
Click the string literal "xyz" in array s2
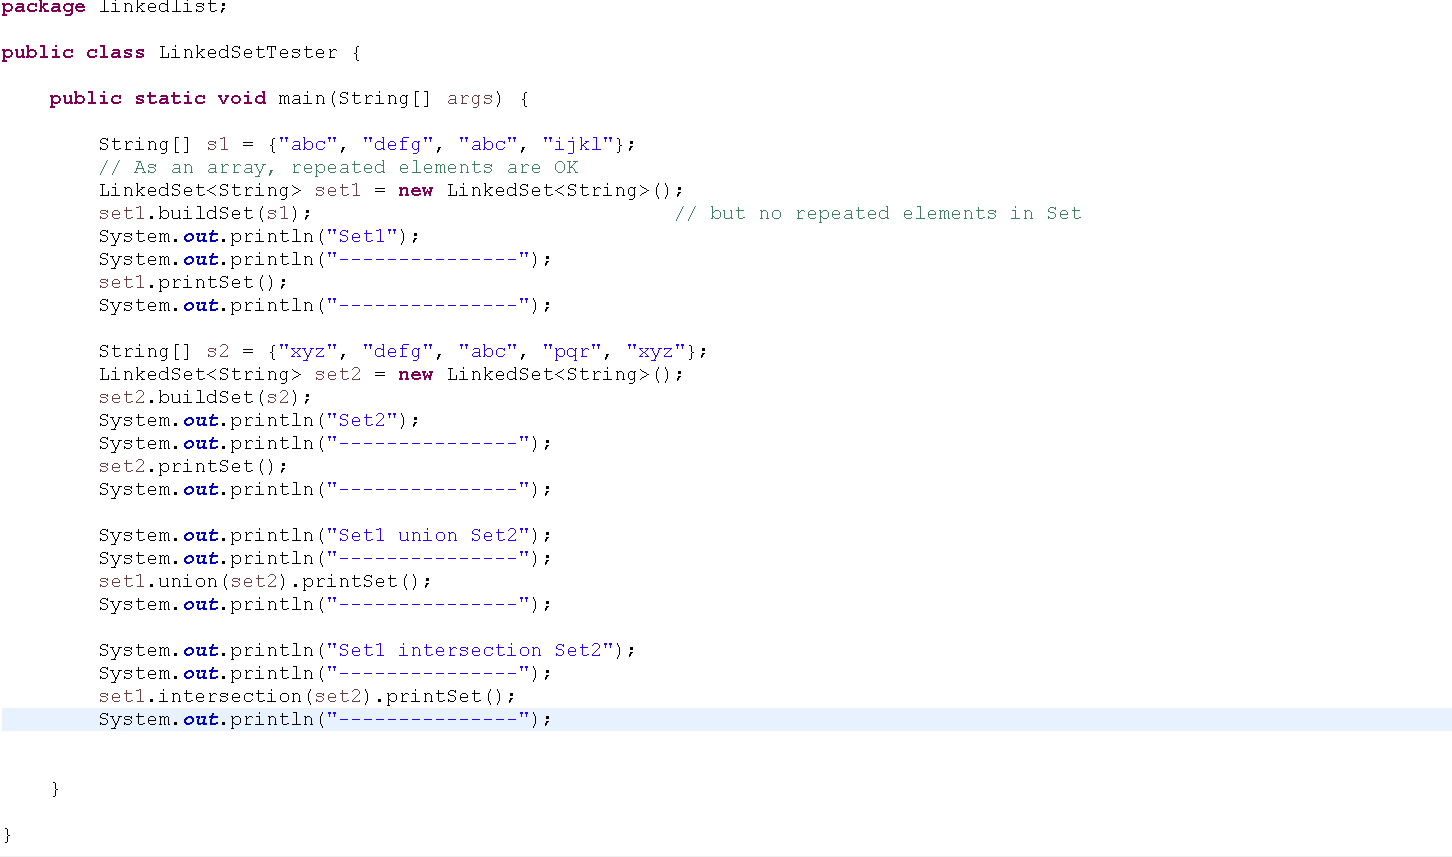309,351
